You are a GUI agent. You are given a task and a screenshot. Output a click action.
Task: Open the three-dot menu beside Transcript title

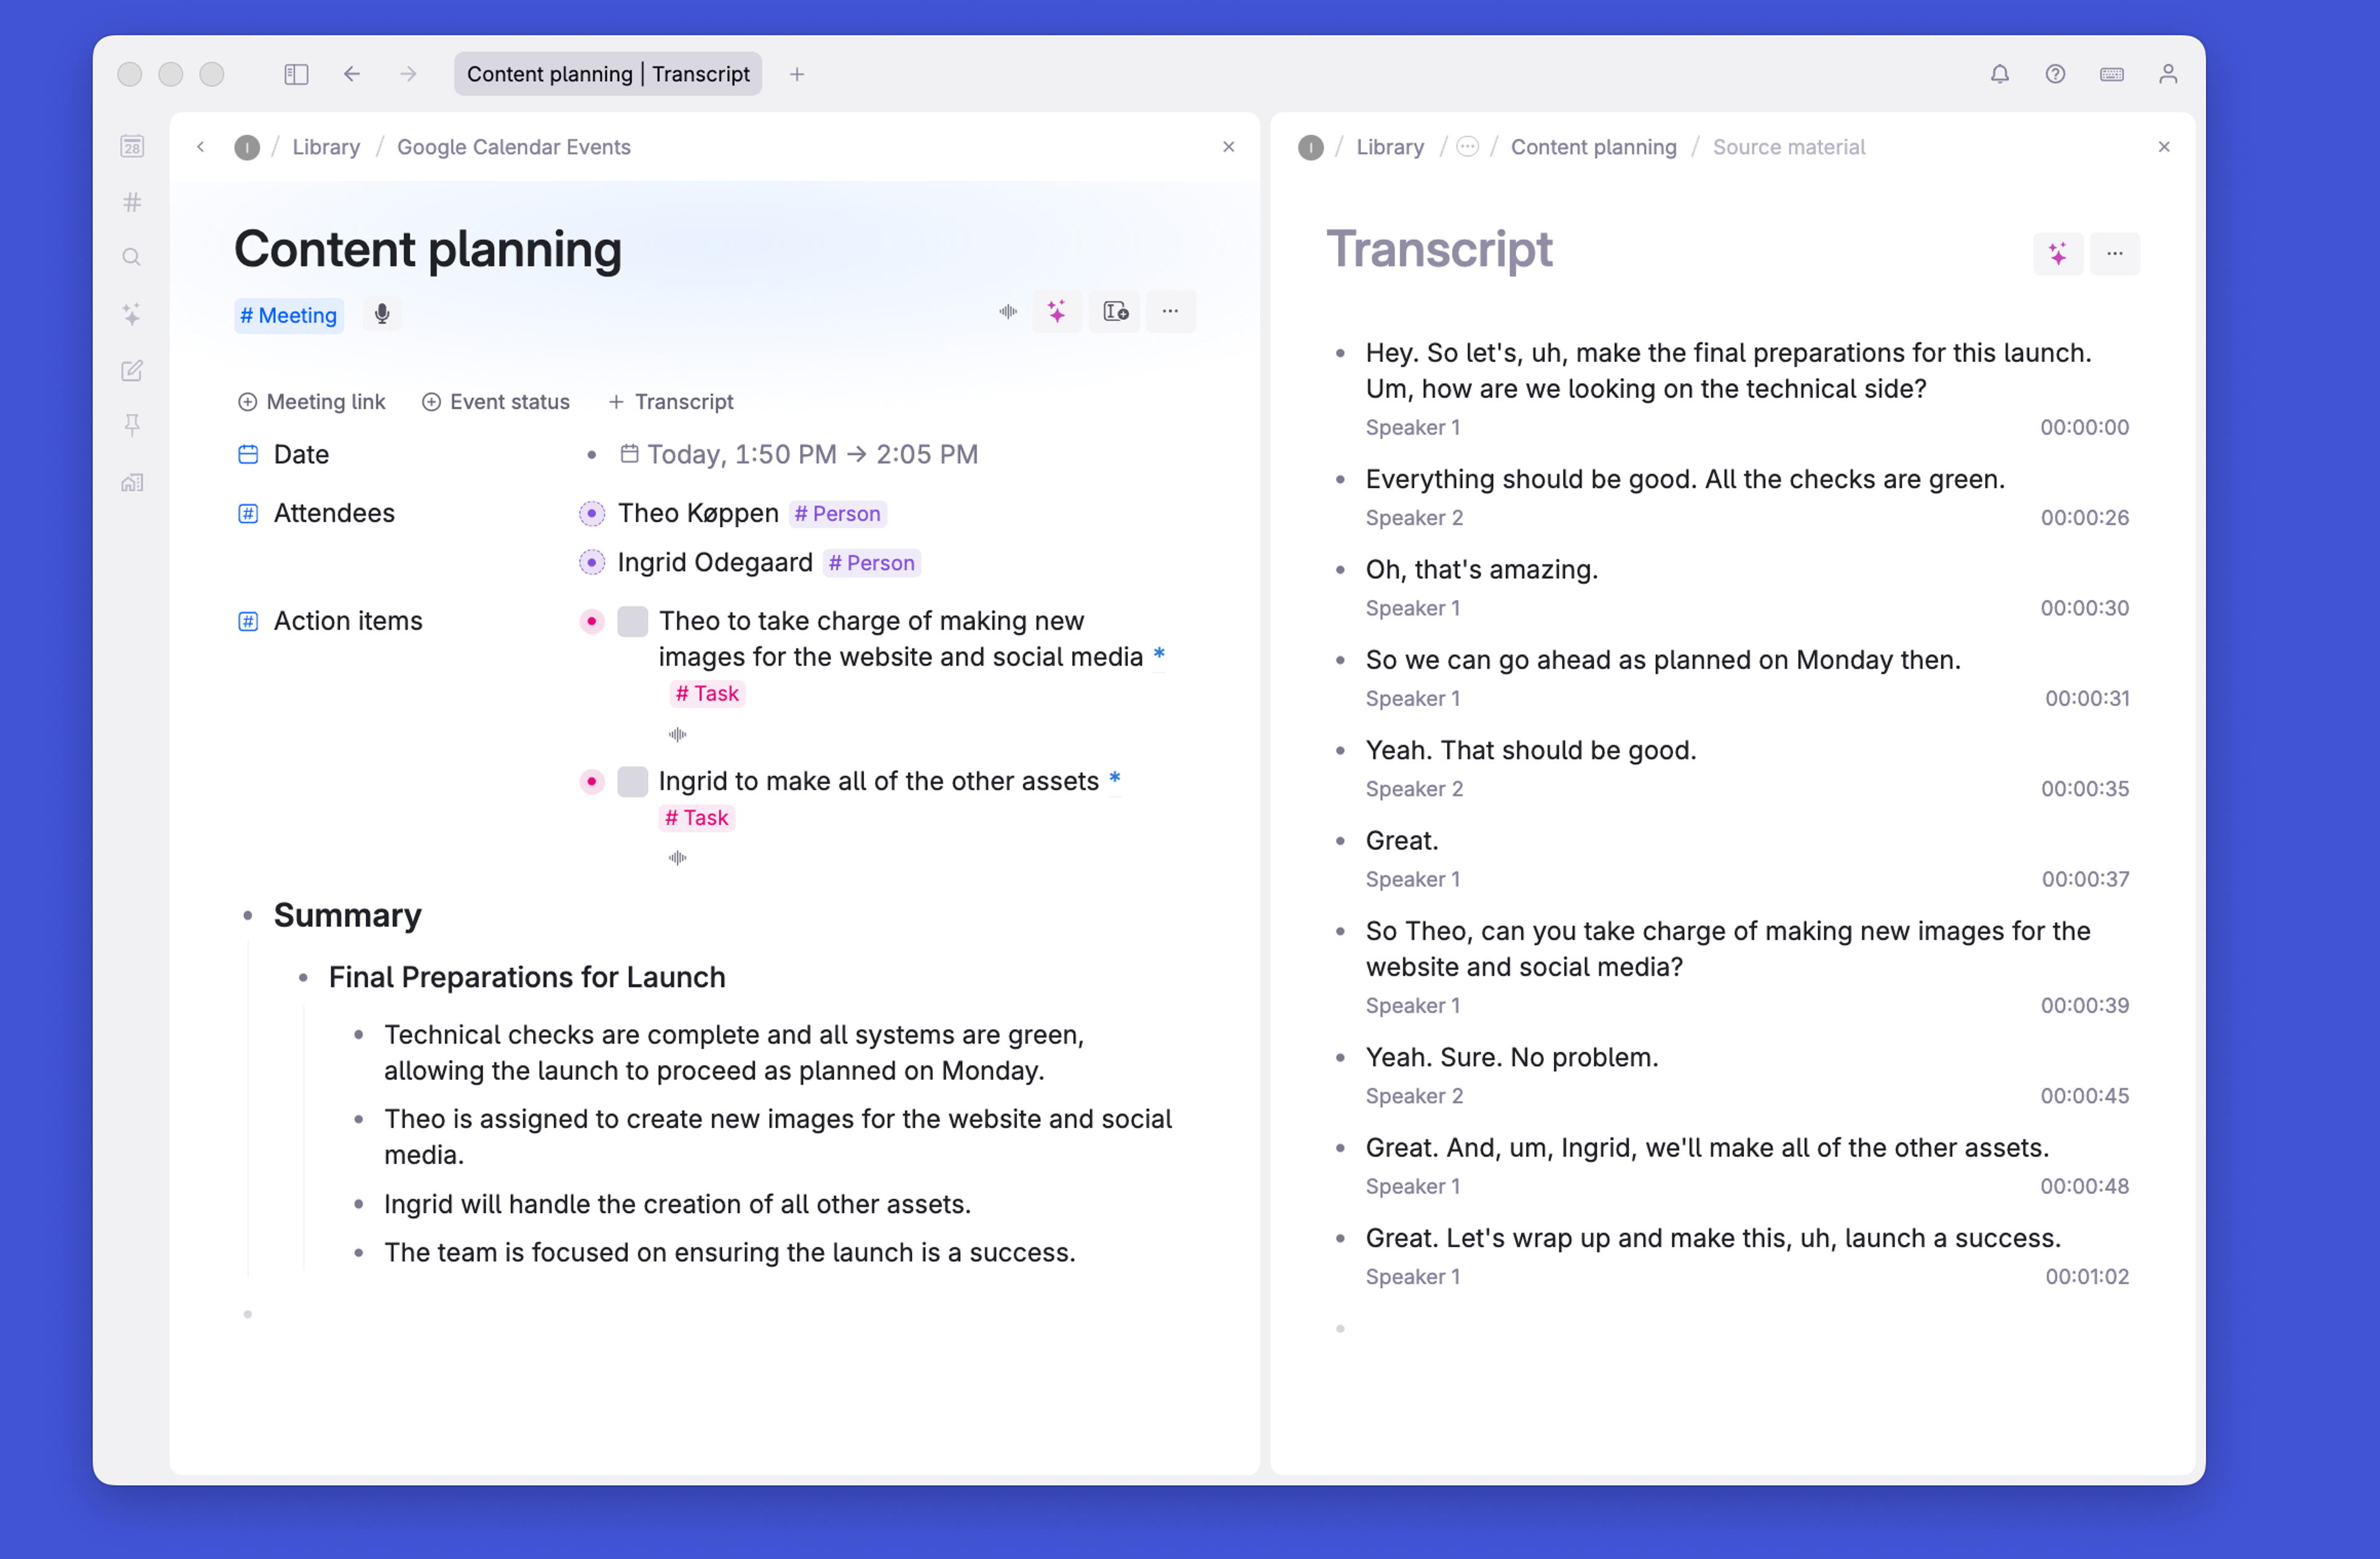click(x=2114, y=254)
